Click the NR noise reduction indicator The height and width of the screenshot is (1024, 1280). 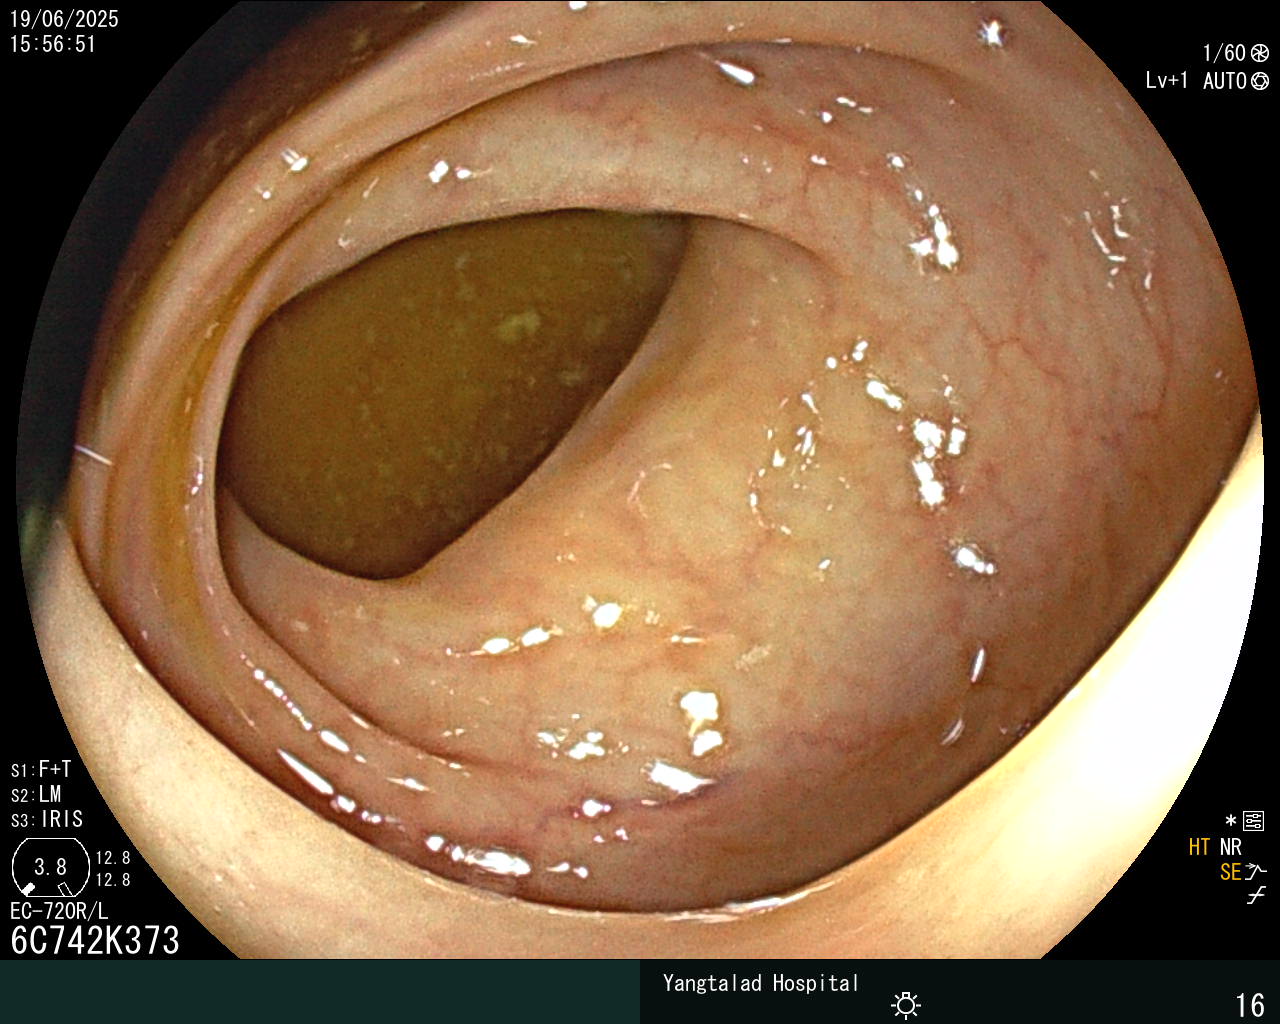1230,847
